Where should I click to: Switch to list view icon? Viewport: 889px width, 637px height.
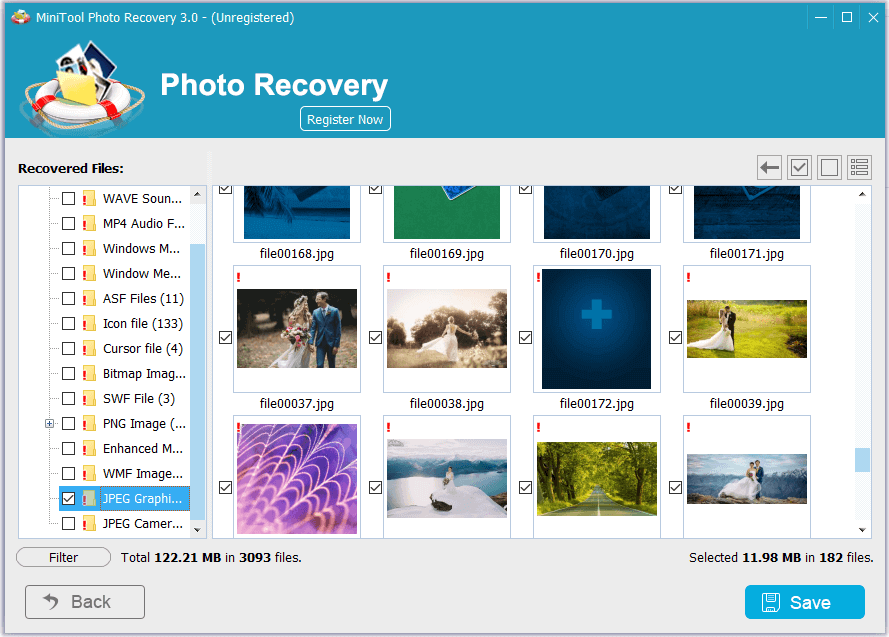click(x=859, y=168)
